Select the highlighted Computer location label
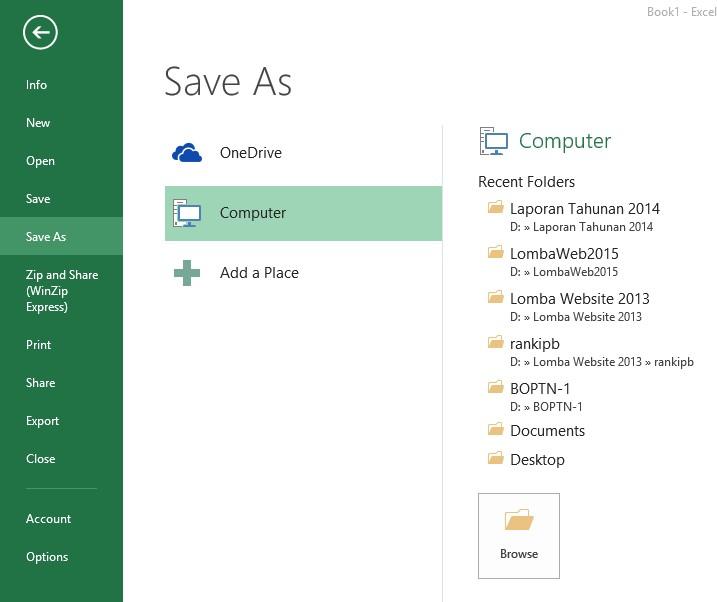717x602 pixels. click(x=253, y=213)
